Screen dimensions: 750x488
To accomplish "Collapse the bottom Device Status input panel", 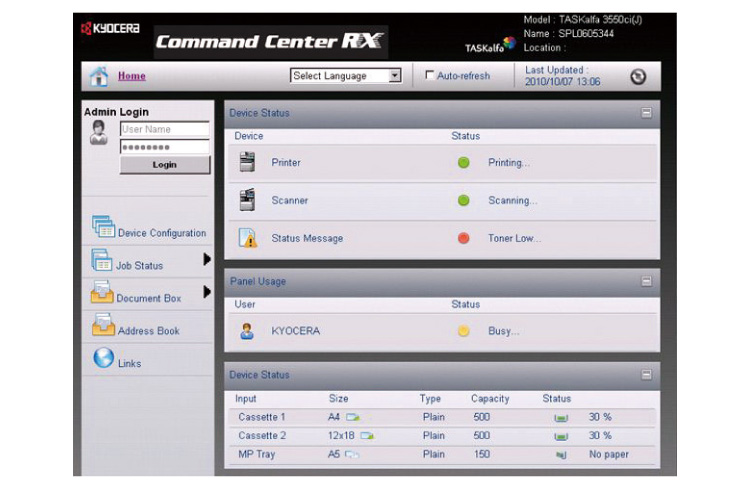I will tap(646, 375).
